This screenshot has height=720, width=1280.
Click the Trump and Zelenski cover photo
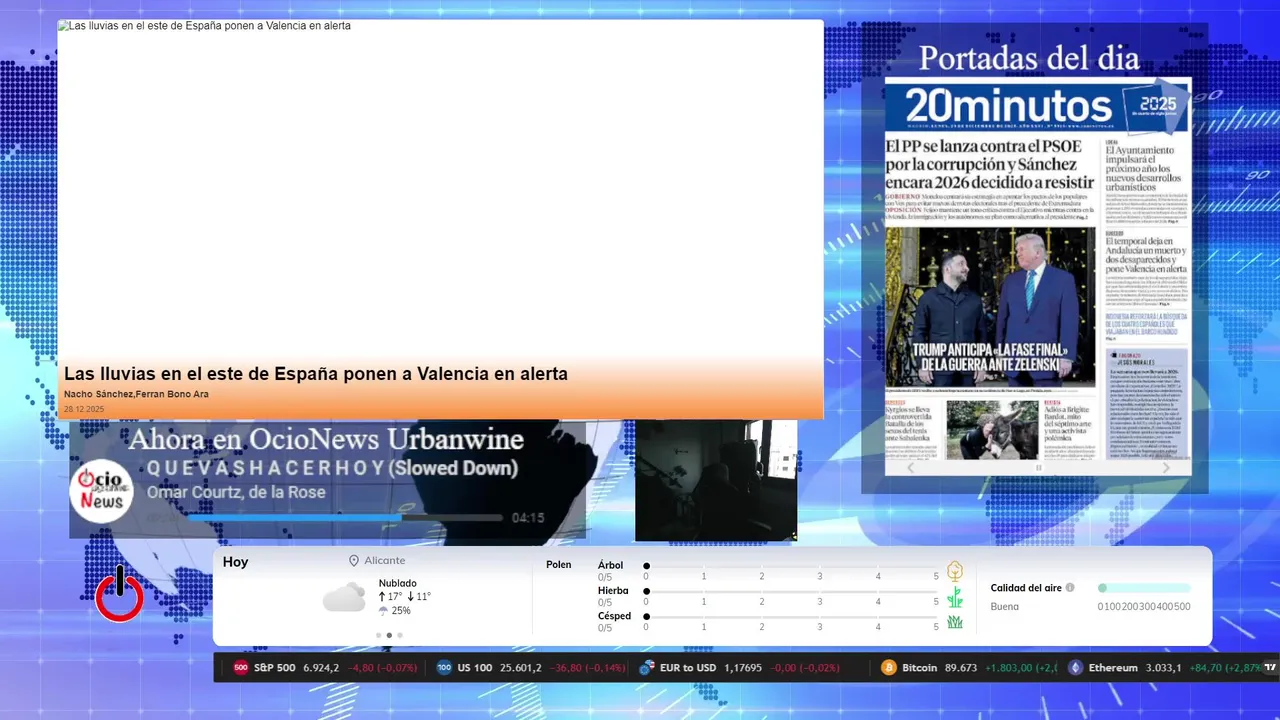click(990, 306)
